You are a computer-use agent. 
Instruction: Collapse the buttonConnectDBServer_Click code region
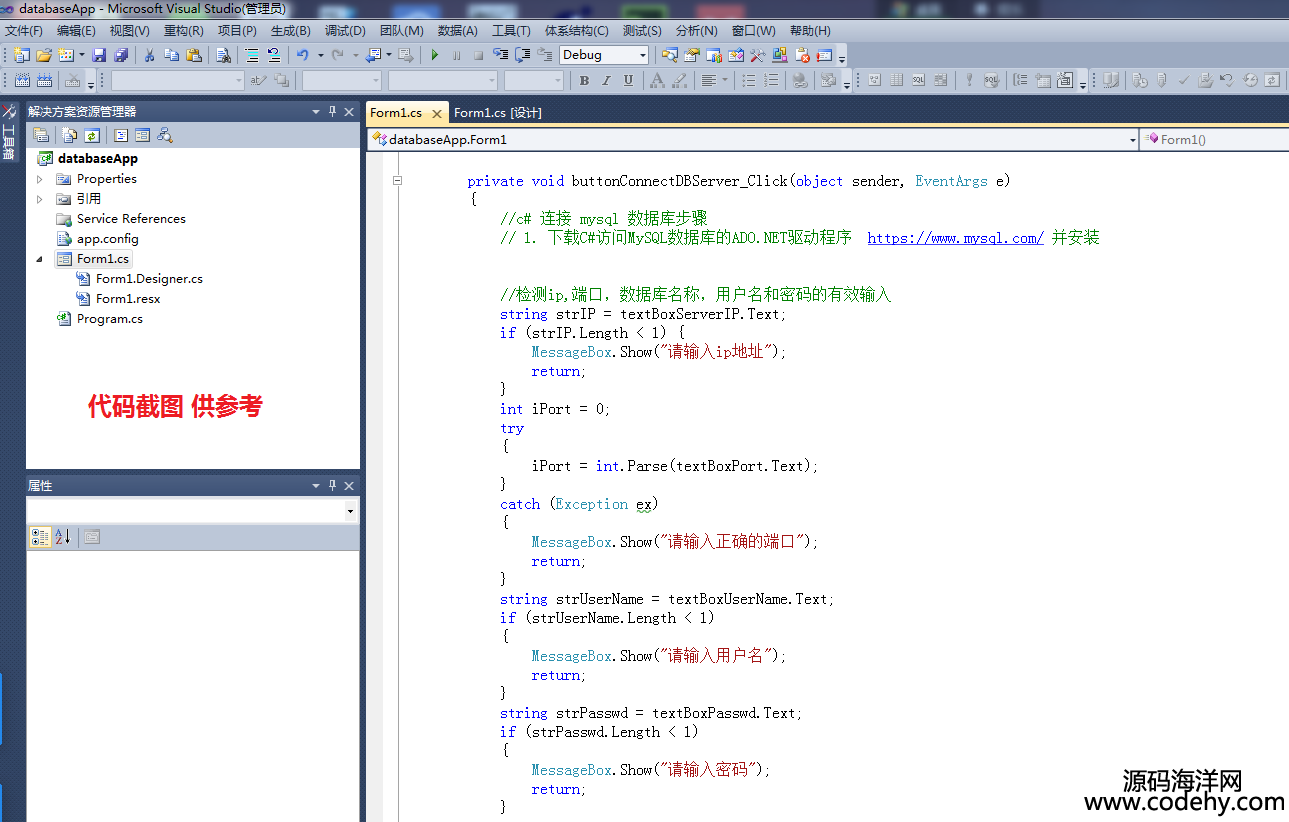[397, 181]
